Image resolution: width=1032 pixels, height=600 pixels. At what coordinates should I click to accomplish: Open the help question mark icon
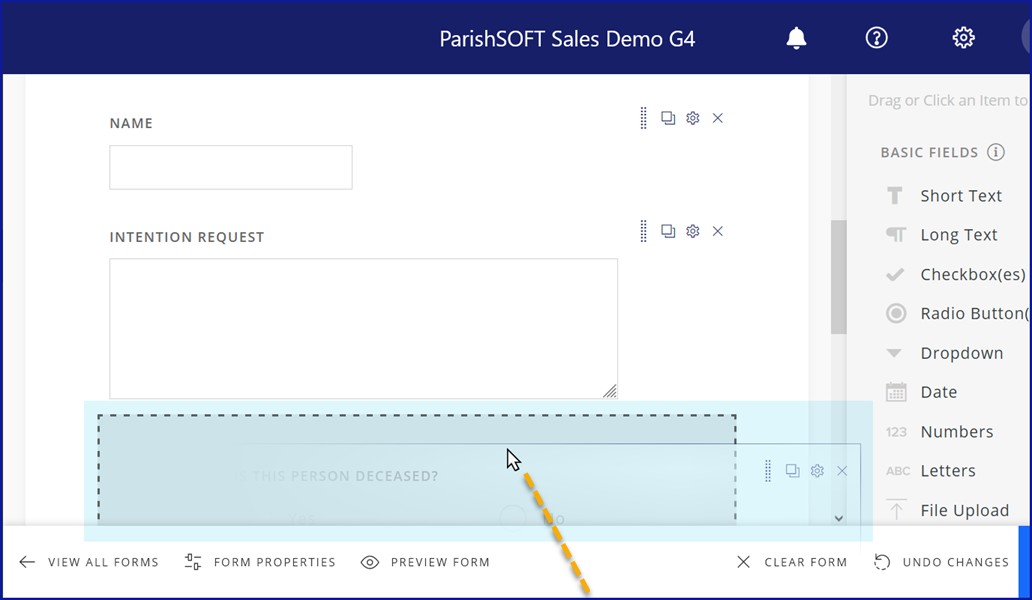tap(876, 38)
